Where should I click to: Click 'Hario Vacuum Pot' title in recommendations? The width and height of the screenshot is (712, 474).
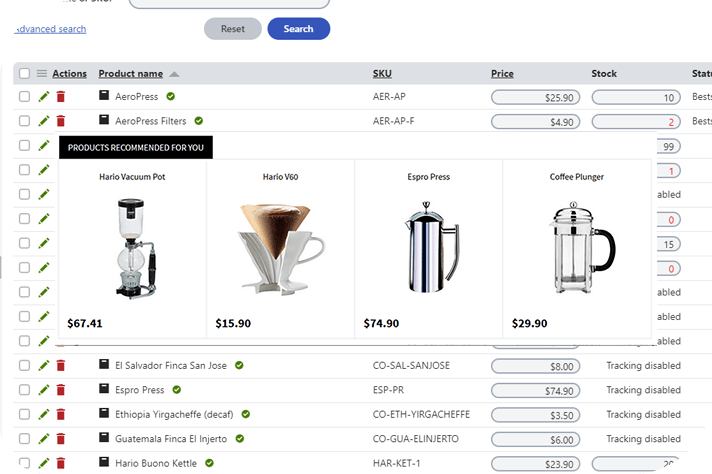click(x=132, y=177)
